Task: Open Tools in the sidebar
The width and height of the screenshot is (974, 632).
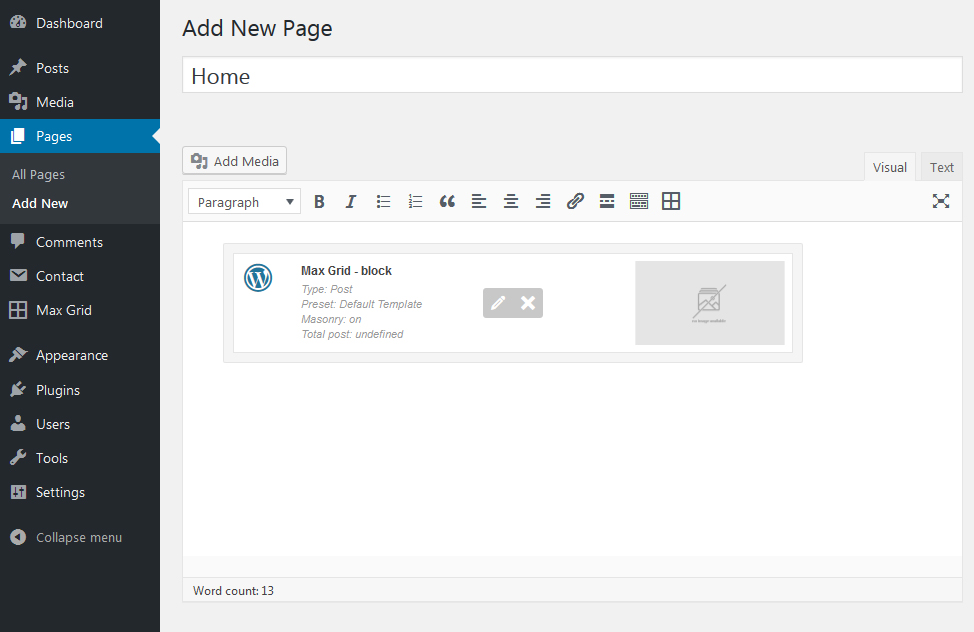Action: [x=80, y=458]
